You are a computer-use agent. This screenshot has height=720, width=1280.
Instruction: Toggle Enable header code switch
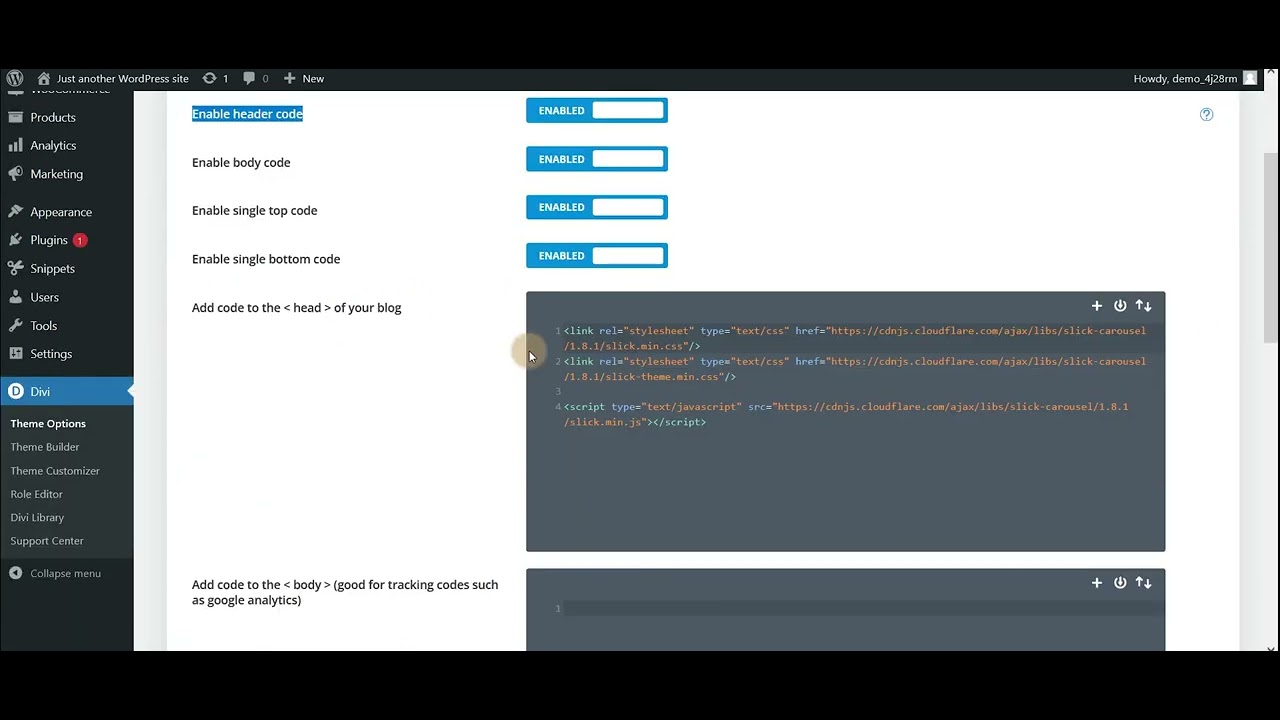(597, 111)
